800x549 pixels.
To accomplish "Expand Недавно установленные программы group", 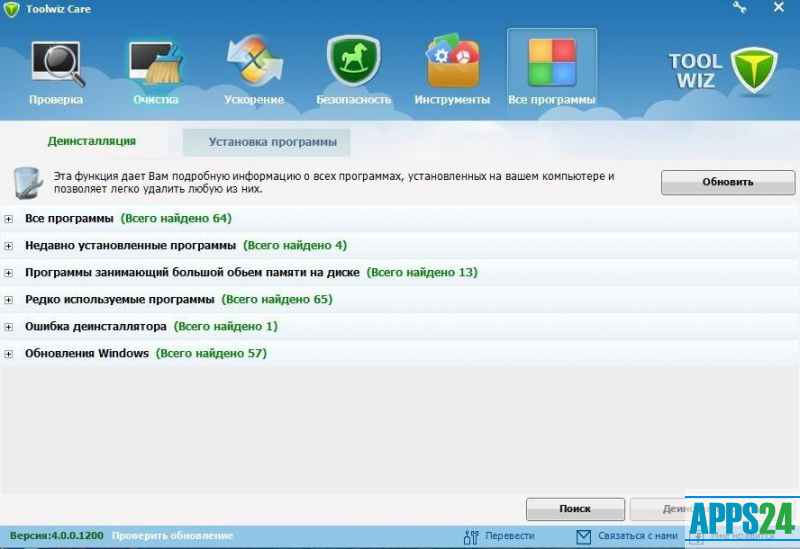I will 9,246.
